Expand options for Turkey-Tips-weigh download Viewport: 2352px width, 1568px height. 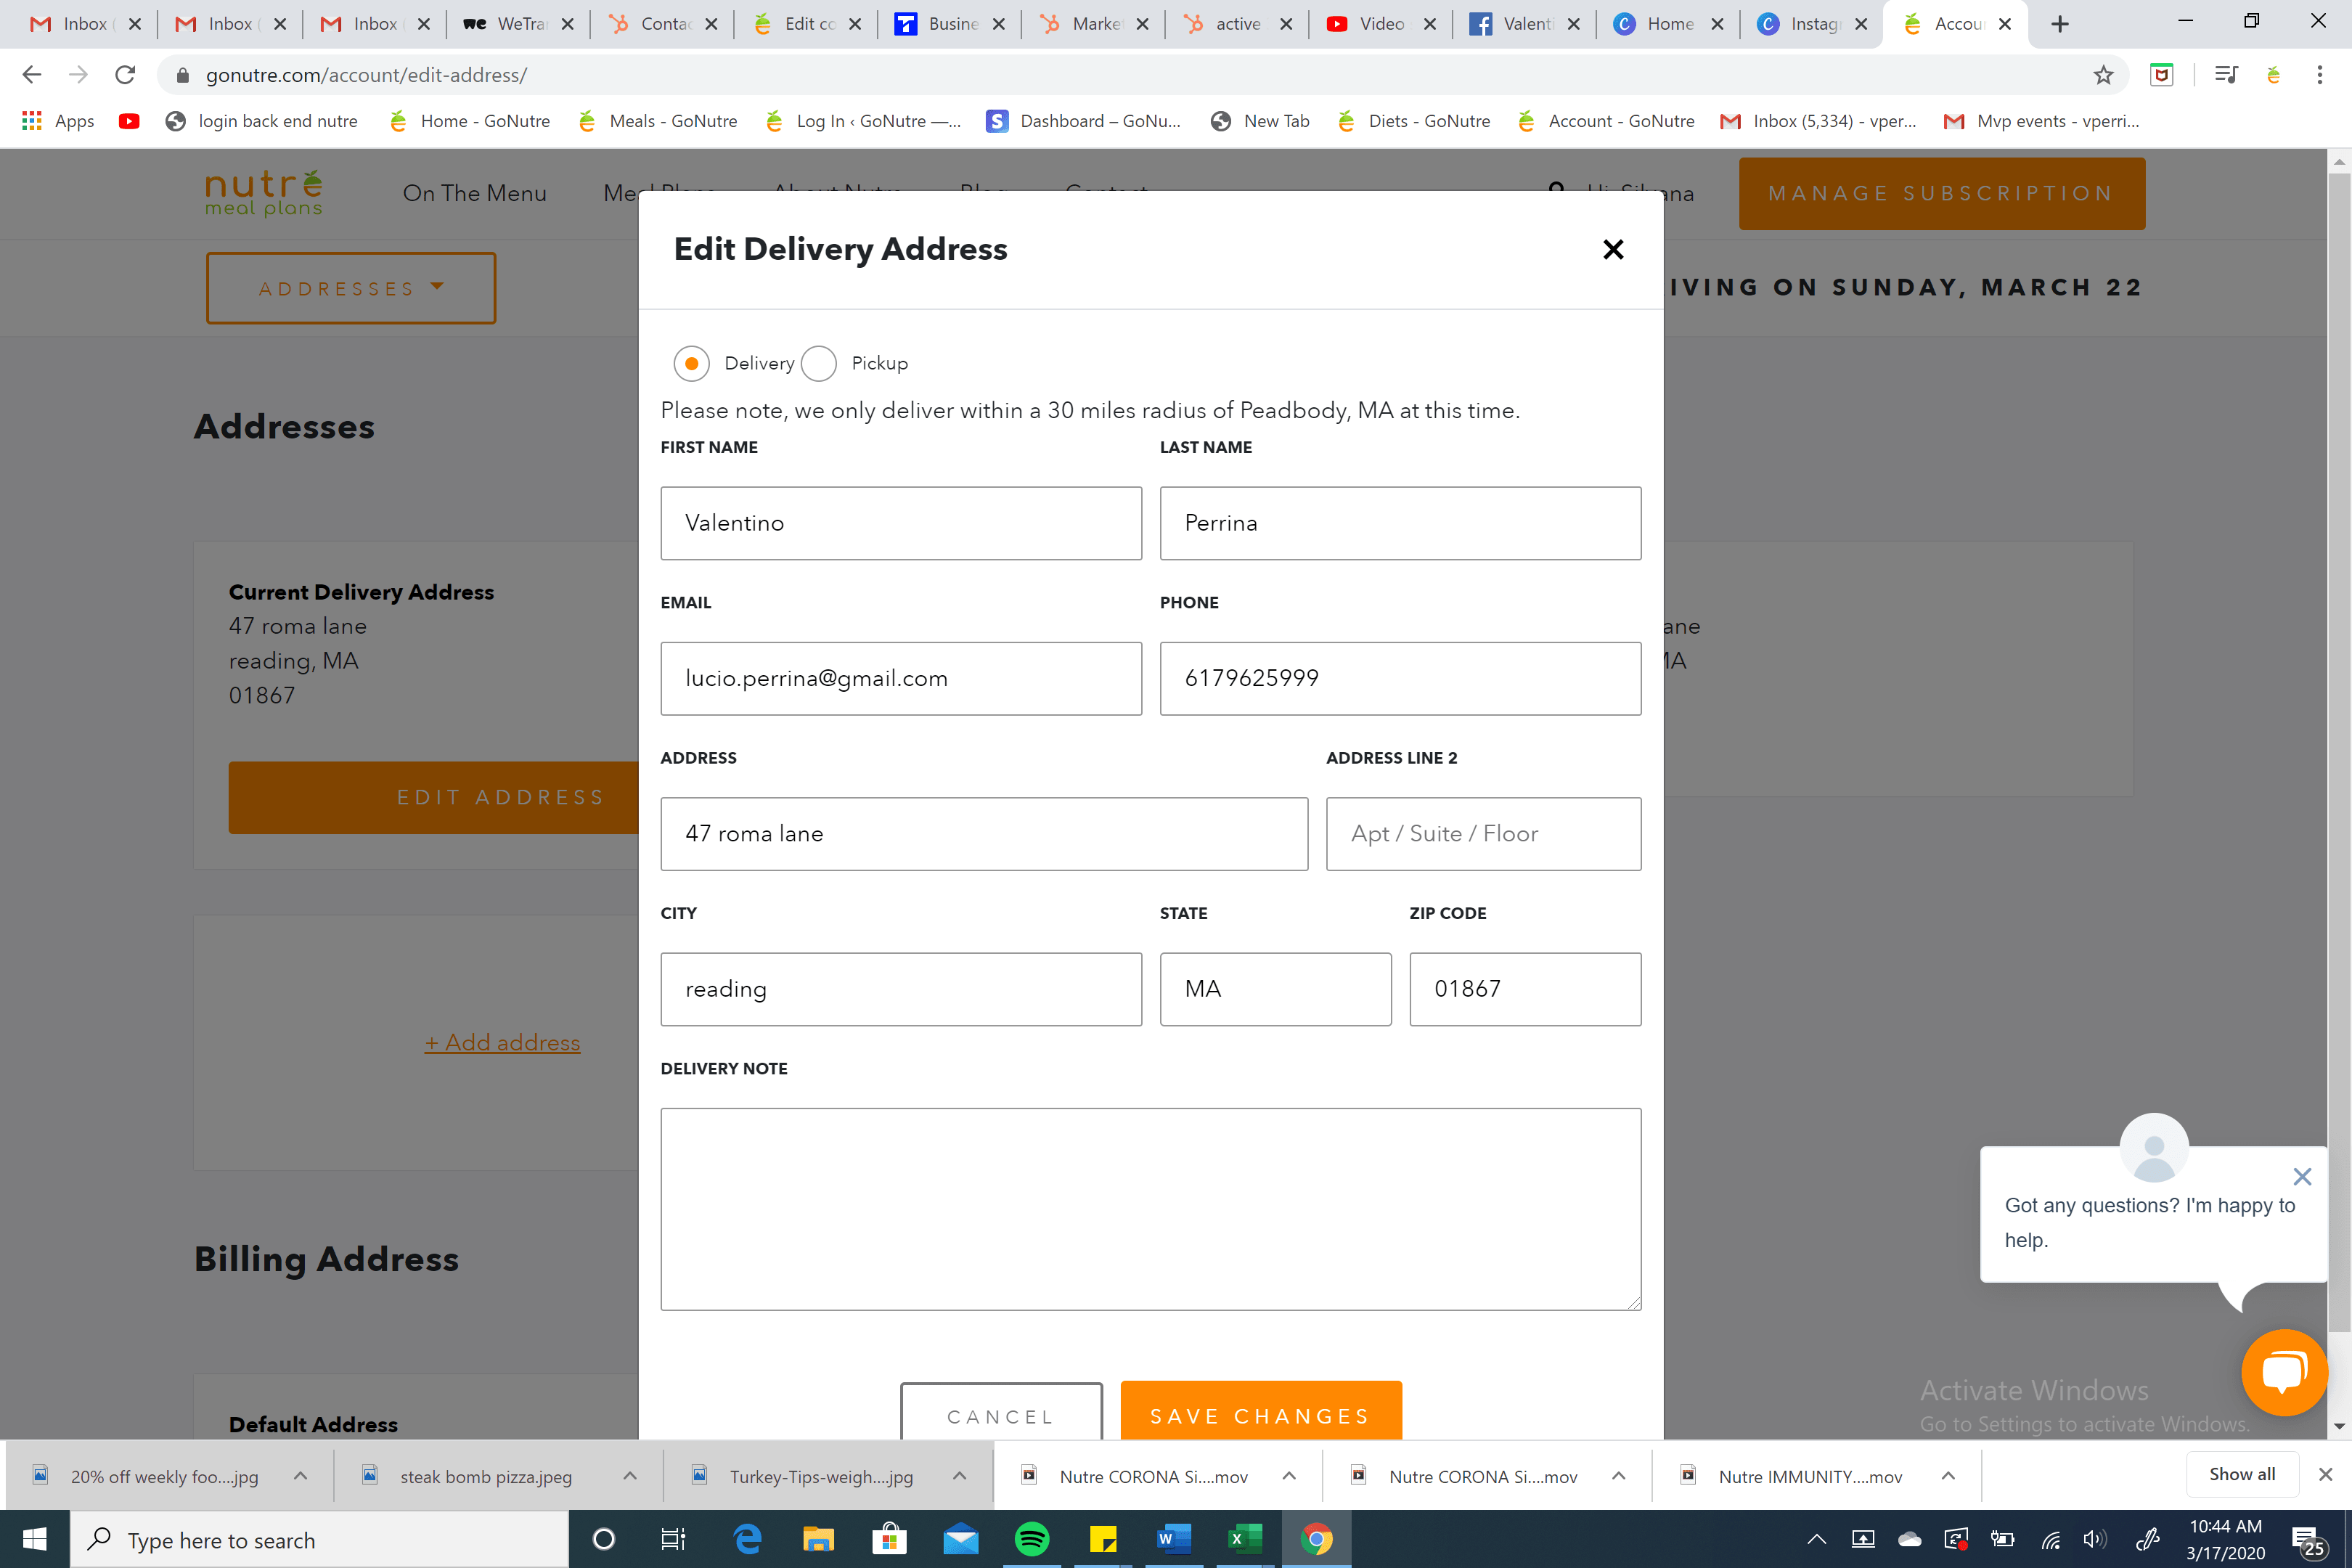point(959,1476)
